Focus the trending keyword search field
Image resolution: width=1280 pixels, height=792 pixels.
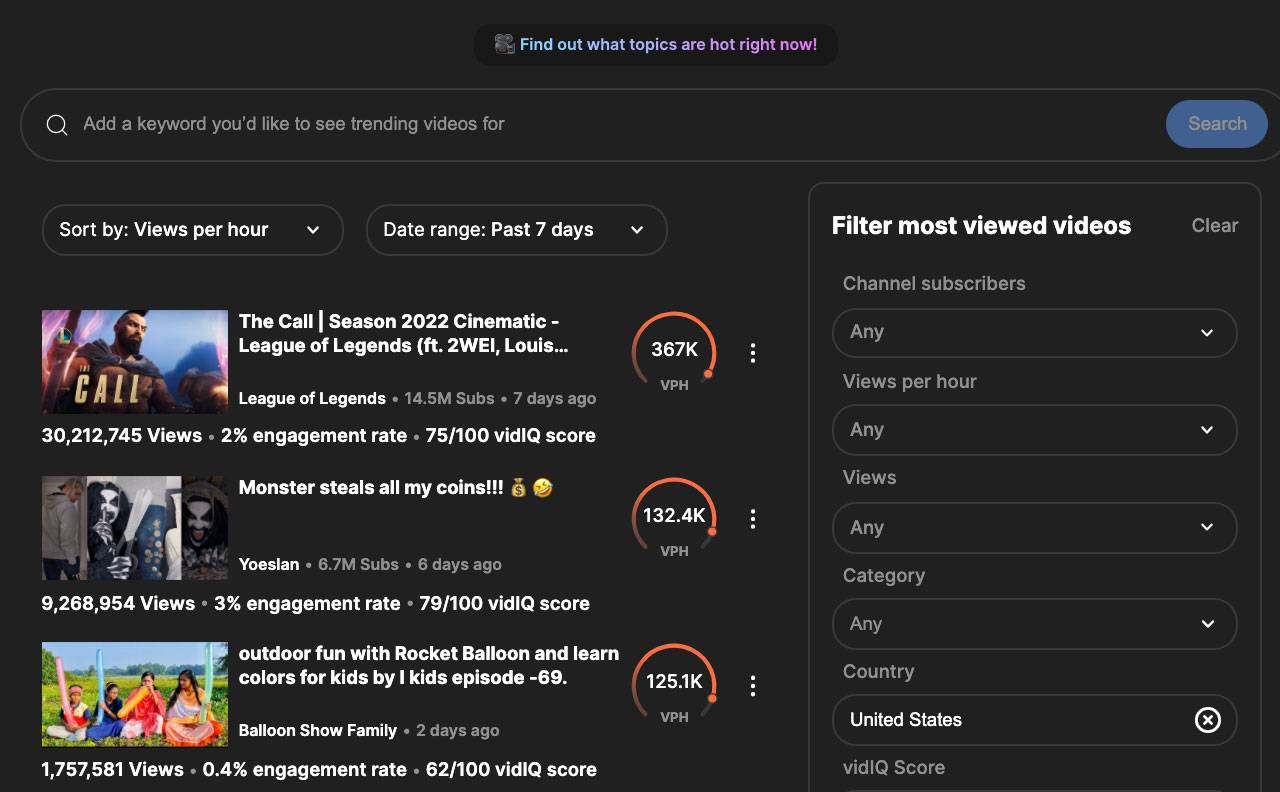600,124
